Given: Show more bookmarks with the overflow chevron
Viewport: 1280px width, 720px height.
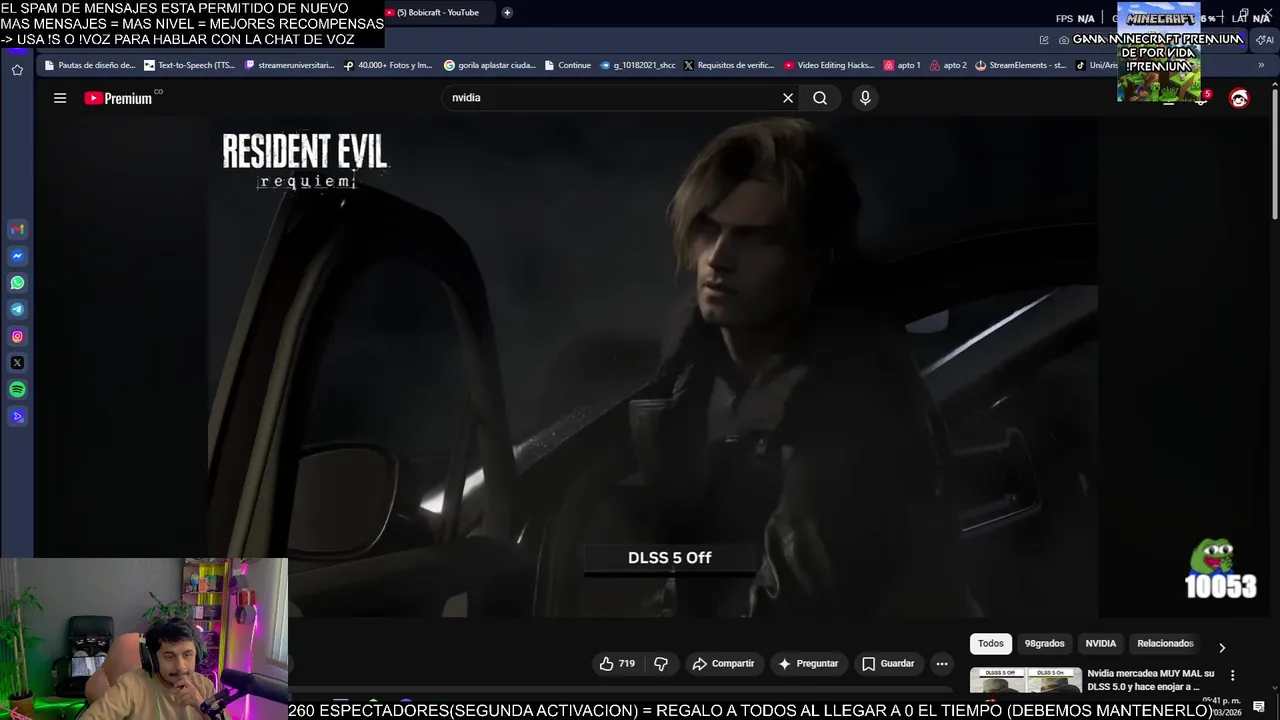Looking at the screenshot, I should pyautogui.click(x=1261, y=65).
